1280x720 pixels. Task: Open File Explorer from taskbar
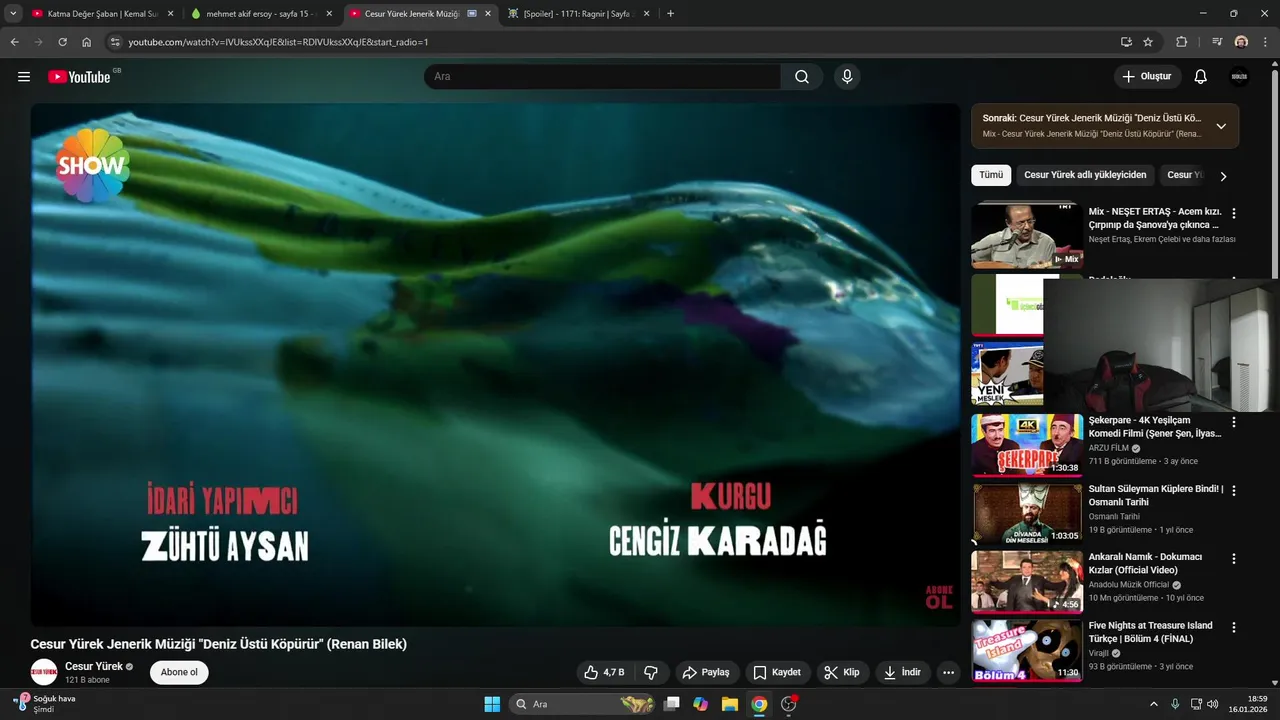730,704
